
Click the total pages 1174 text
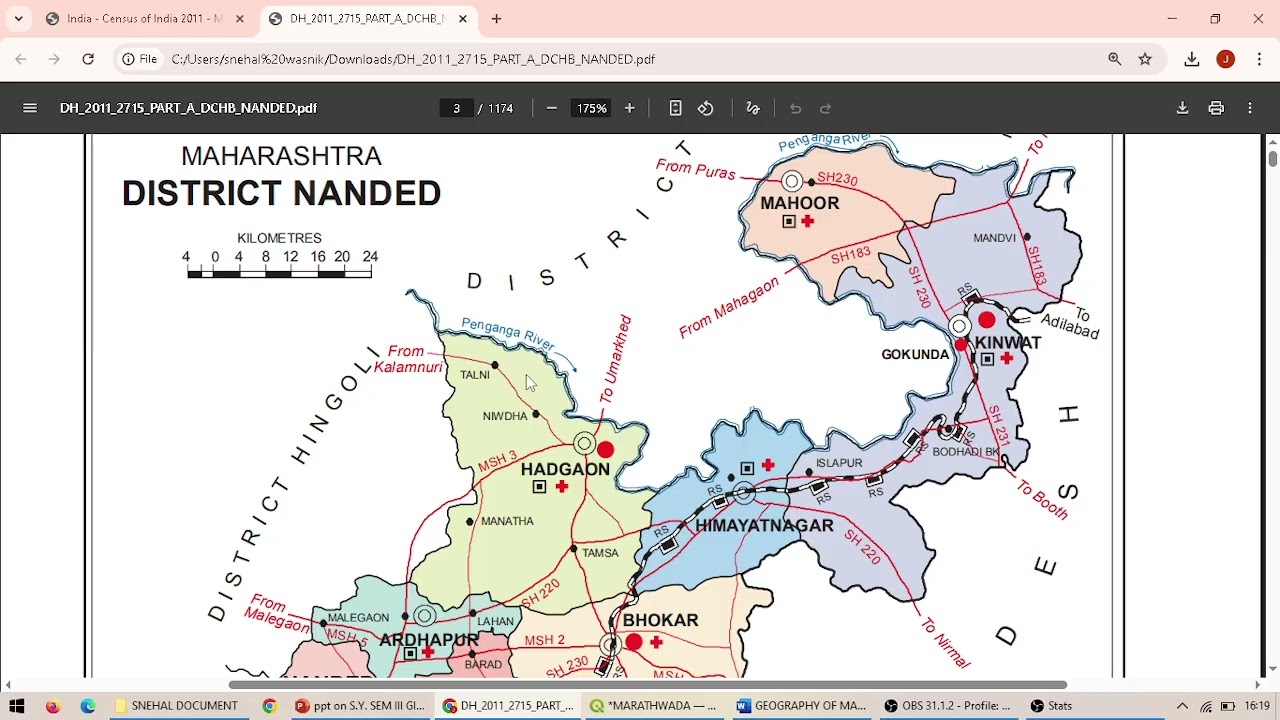500,108
